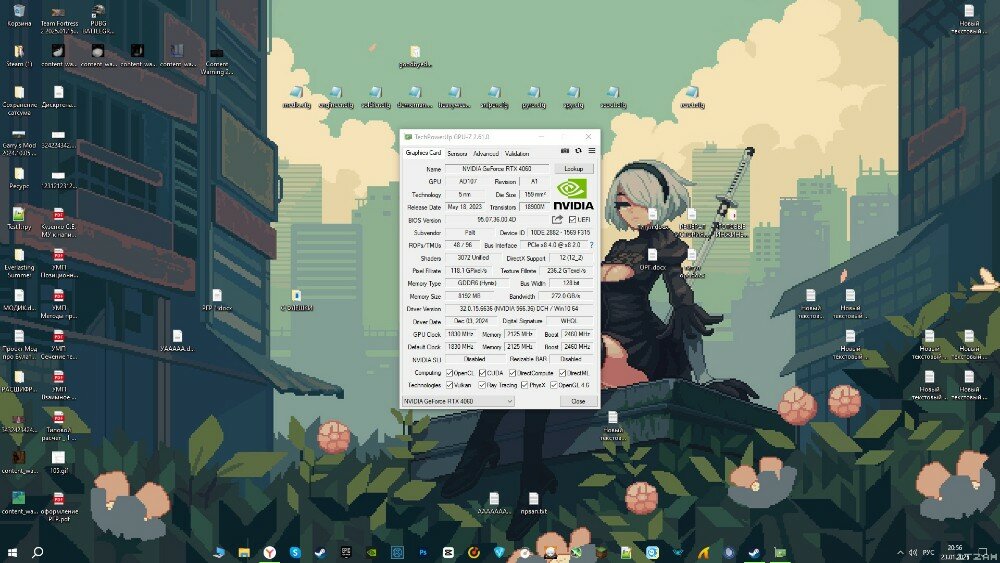Image resolution: width=1000 pixels, height=563 pixels.
Task: Click the Lookup button
Action: [x=573, y=169]
